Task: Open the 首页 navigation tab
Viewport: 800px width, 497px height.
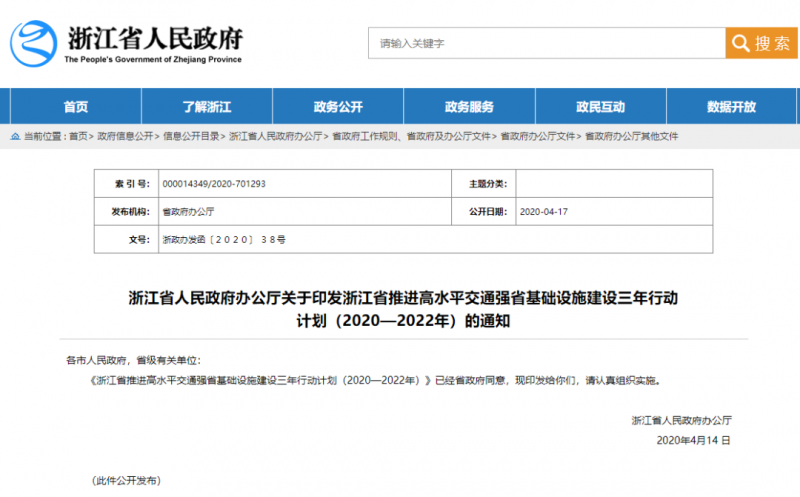Action: pyautogui.click(x=75, y=107)
